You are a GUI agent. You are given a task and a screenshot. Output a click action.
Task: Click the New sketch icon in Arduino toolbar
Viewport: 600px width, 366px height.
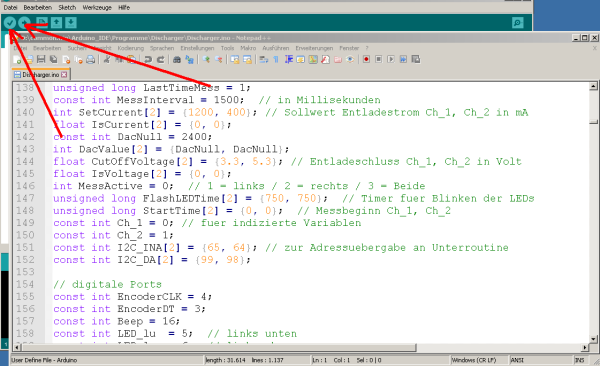[x=42, y=23]
